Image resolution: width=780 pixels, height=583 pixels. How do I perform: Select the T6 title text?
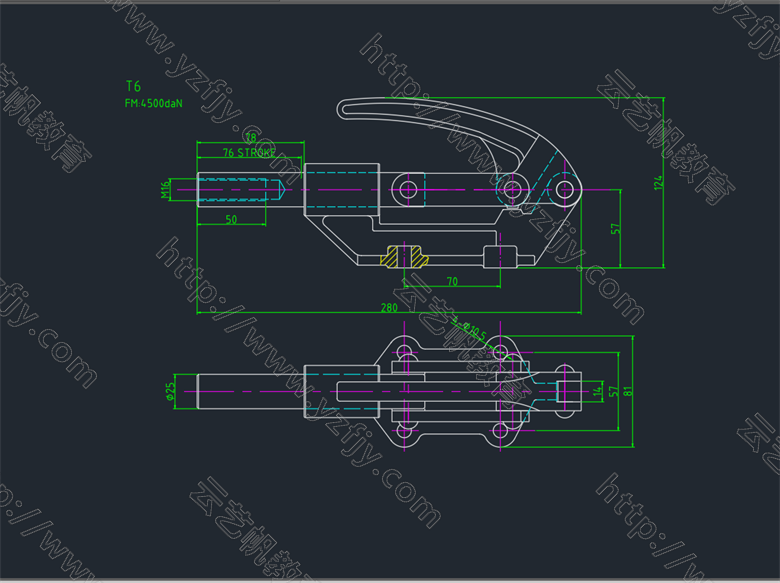pos(133,87)
